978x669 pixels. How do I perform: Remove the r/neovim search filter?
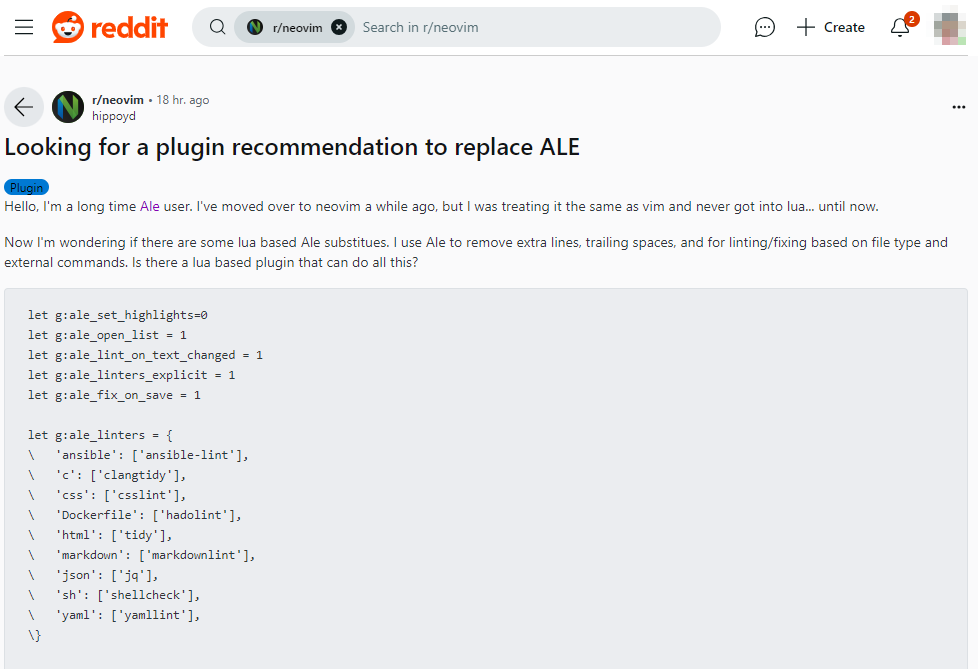click(x=339, y=27)
